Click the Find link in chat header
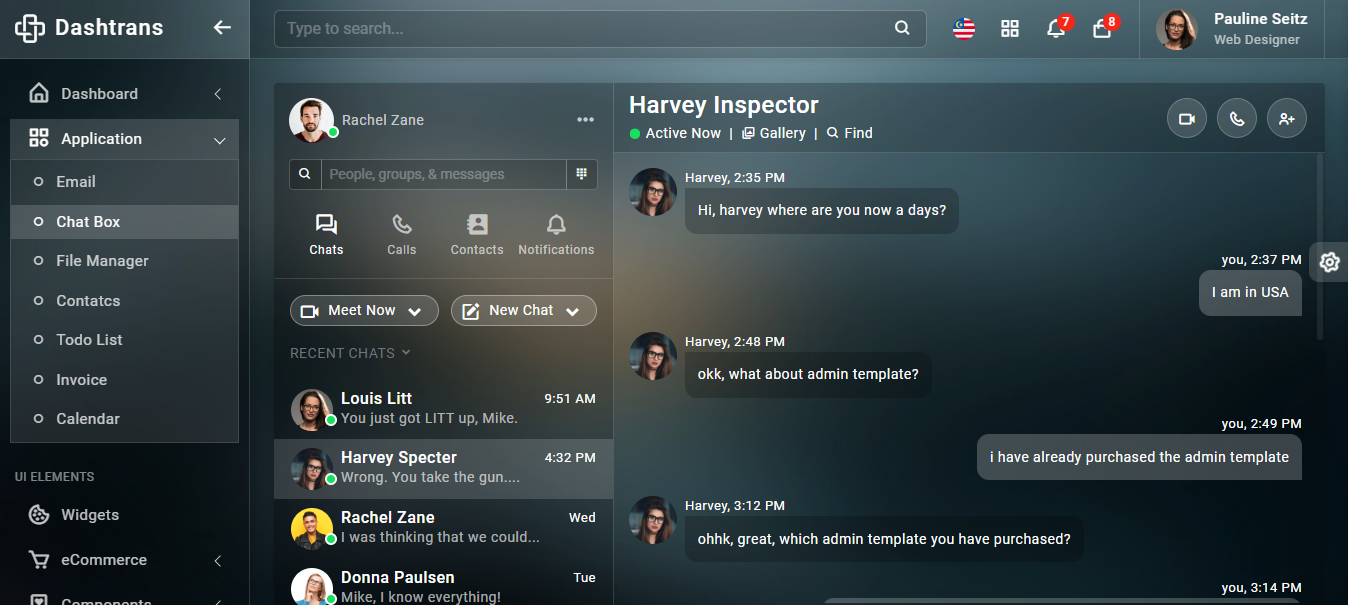Viewport: 1348px width, 605px height. pos(850,133)
